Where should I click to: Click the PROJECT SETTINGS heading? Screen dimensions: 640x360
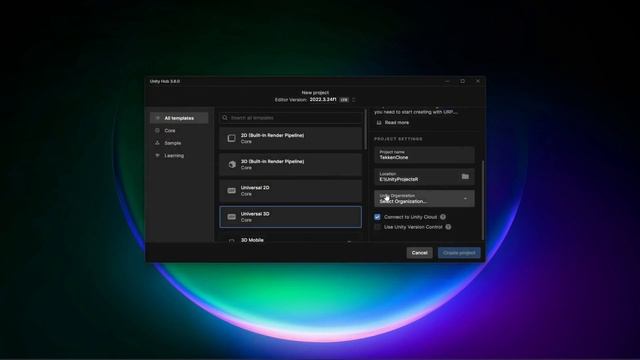398,139
